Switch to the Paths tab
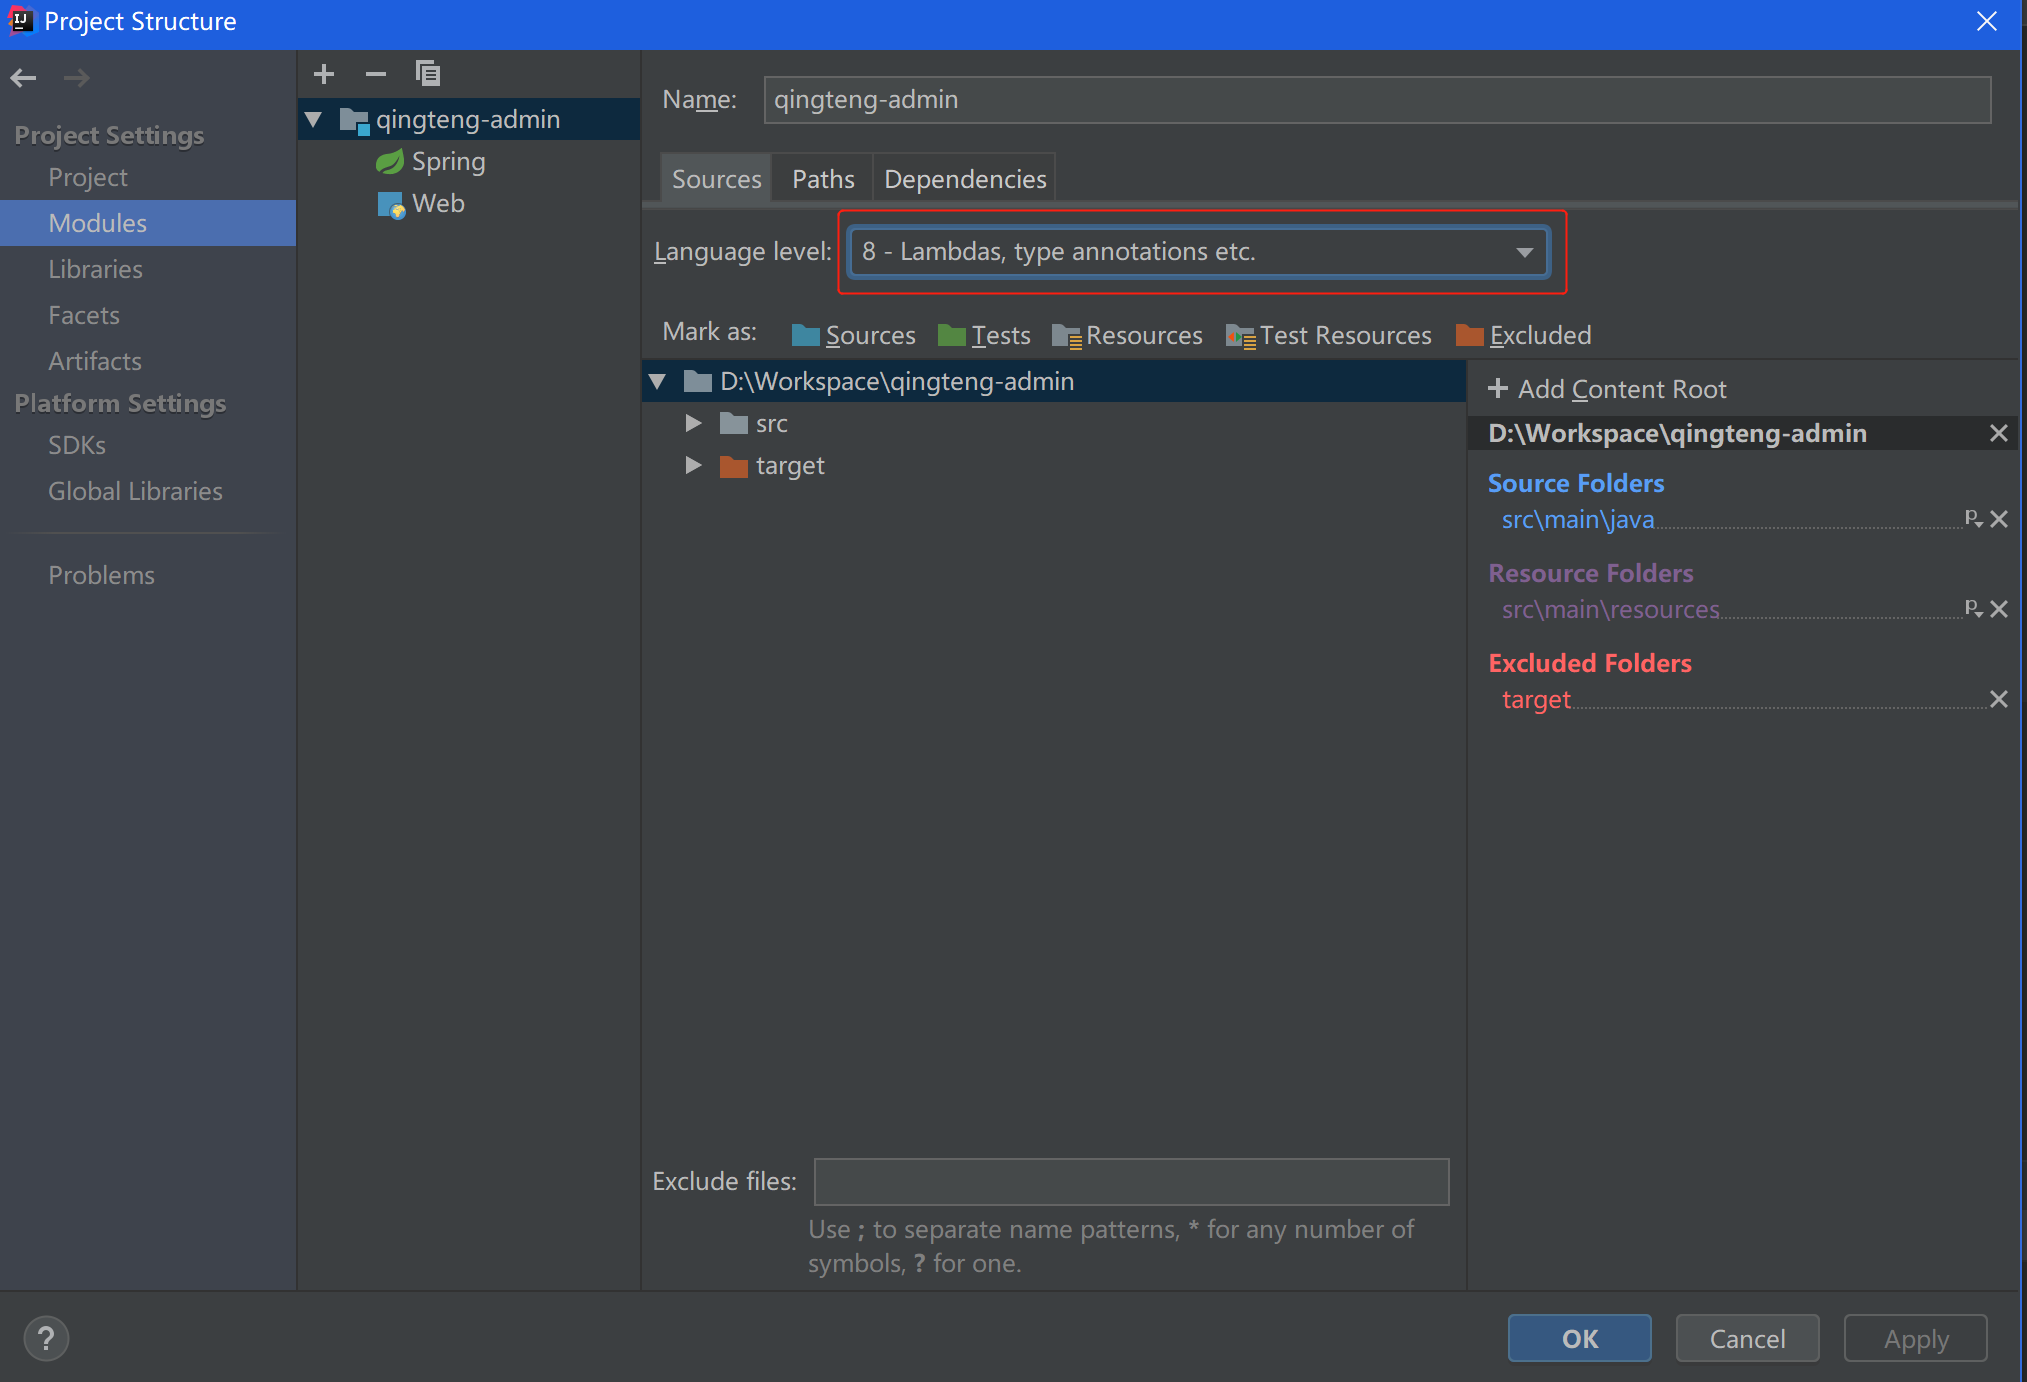Screen dimensions: 2027x1382 (x=822, y=177)
